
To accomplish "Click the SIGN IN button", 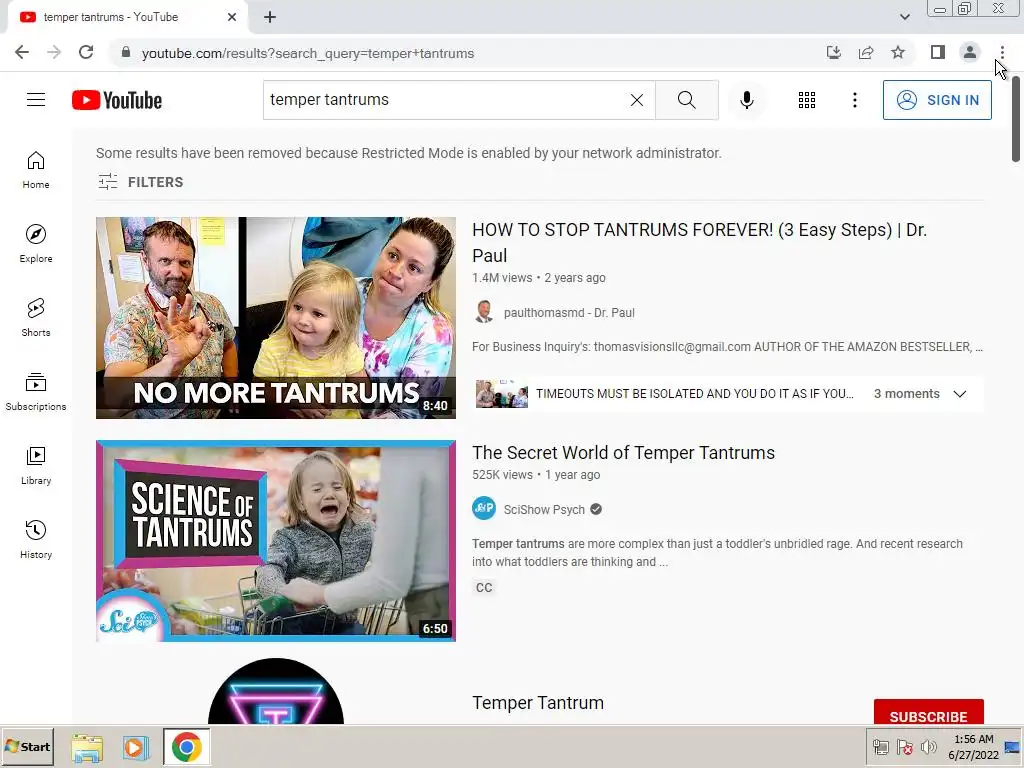I will [937, 100].
